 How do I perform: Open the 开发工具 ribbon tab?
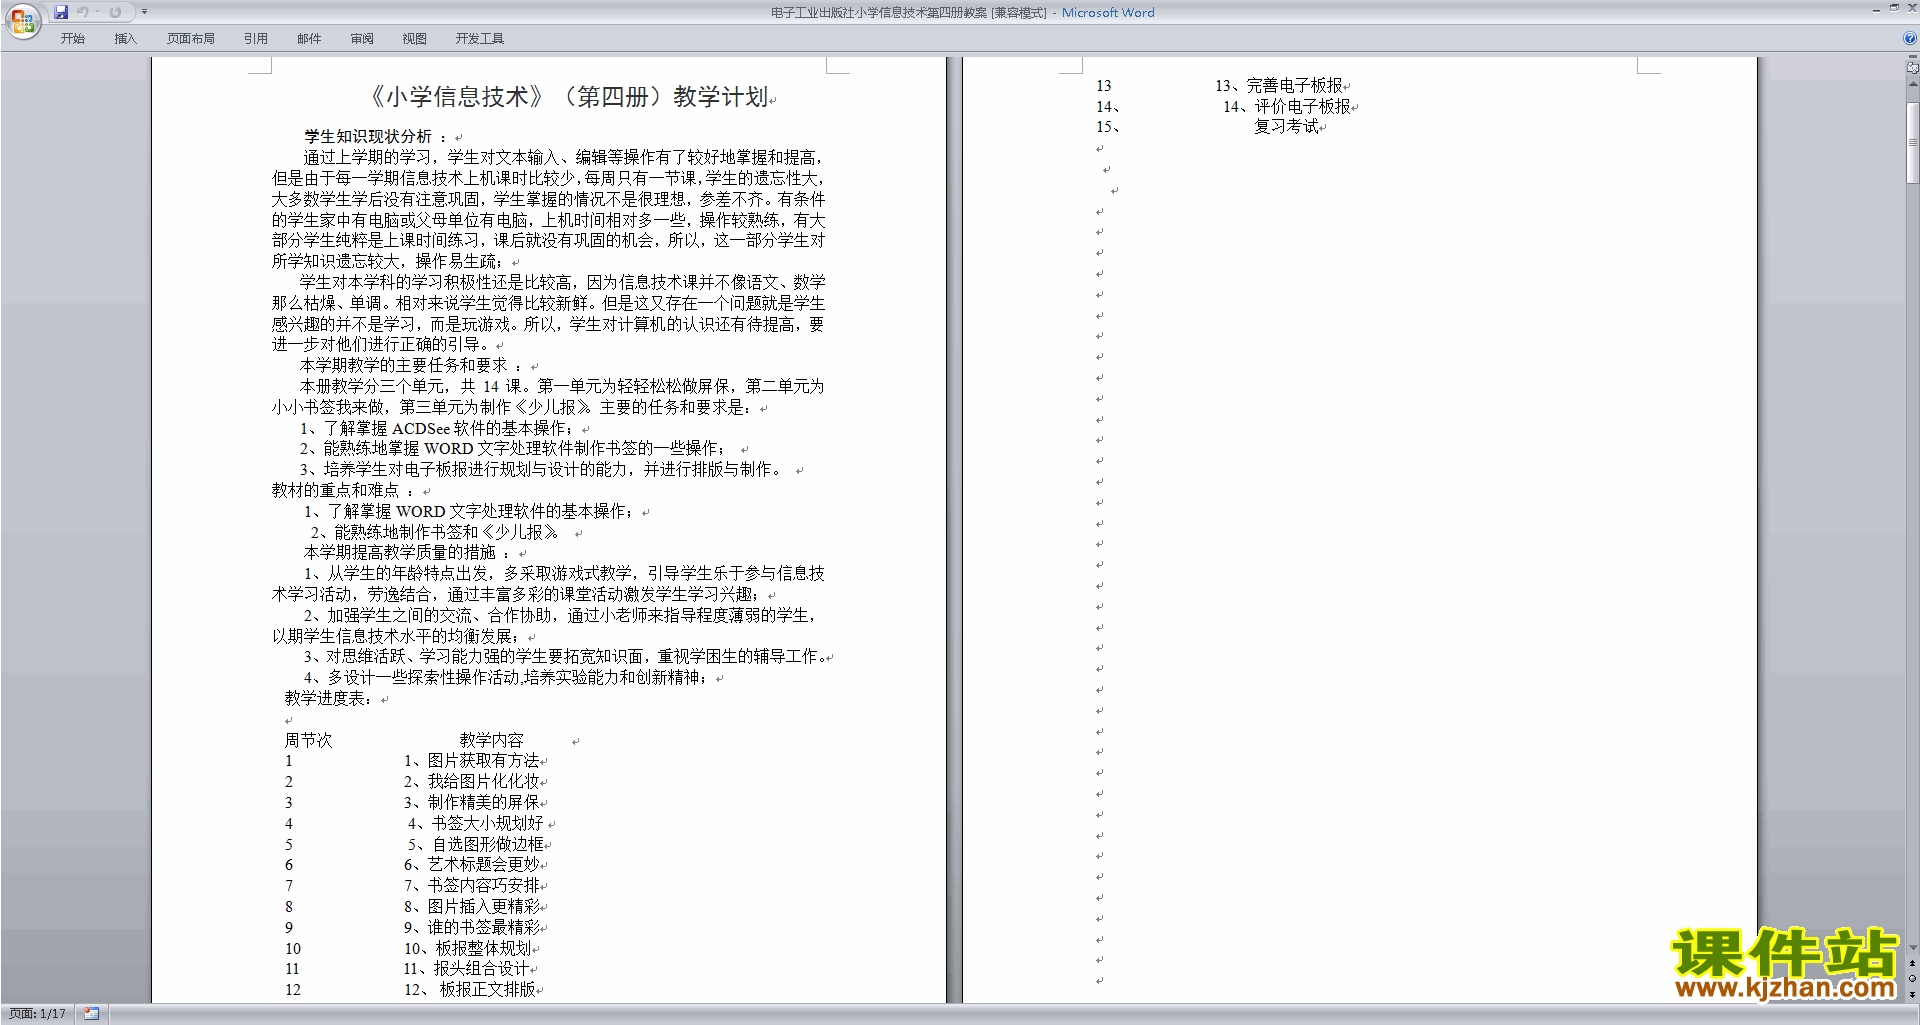click(480, 38)
